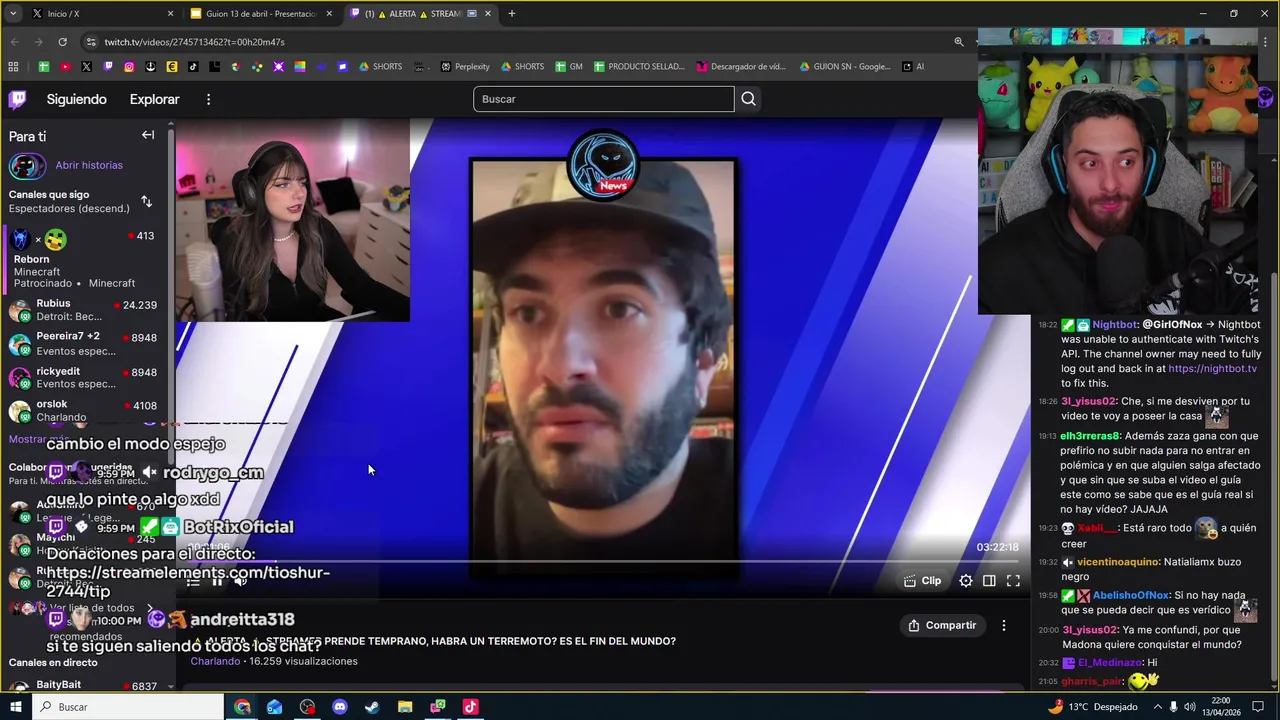
Task: Mute the video player volume
Action: point(241,581)
